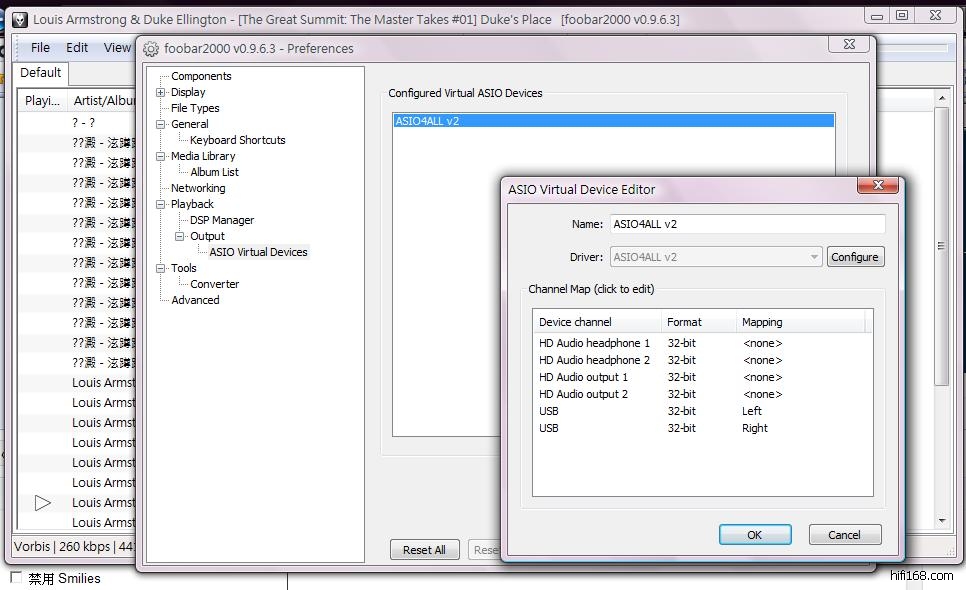Screen dimensions: 966x590
Task: Open the Edit menu
Action: point(77,47)
